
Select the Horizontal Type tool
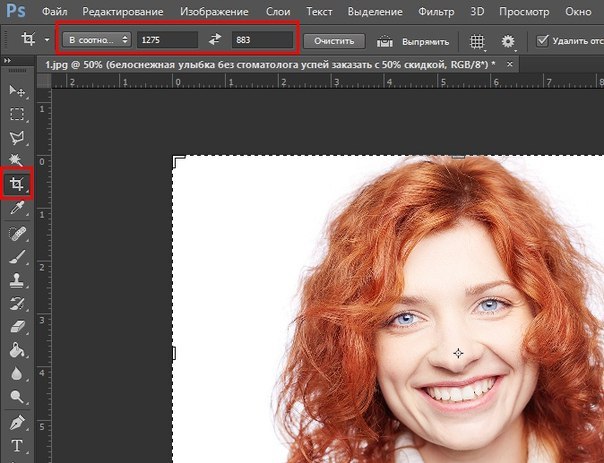[17, 445]
